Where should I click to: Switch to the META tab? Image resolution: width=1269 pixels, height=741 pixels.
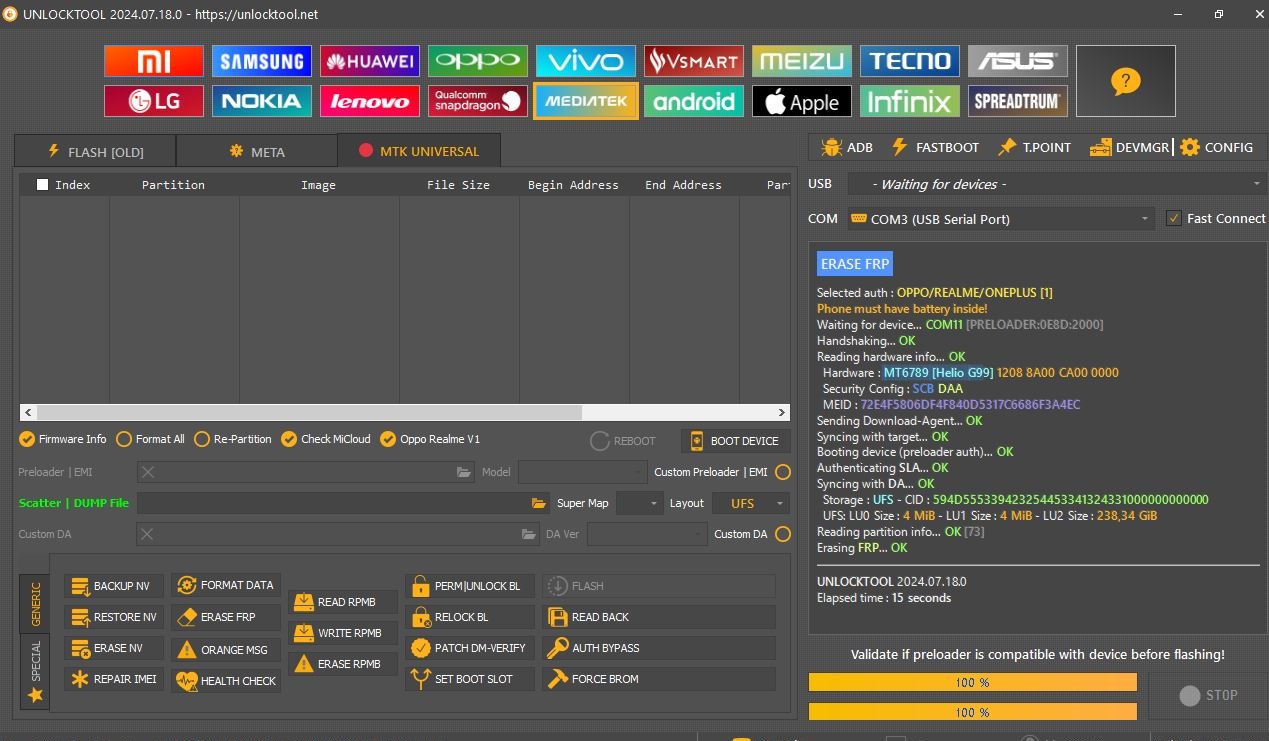click(x=257, y=152)
